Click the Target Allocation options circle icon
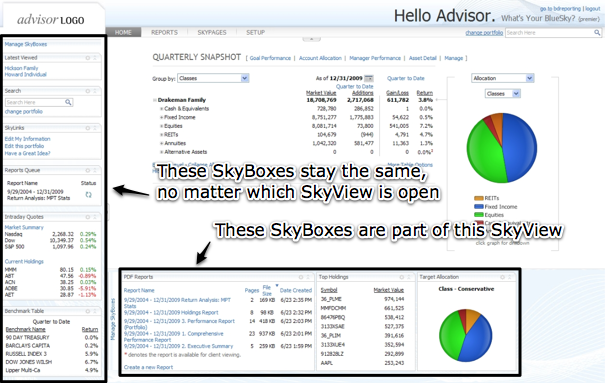Viewport: 605px width, 383px height. coord(502,277)
